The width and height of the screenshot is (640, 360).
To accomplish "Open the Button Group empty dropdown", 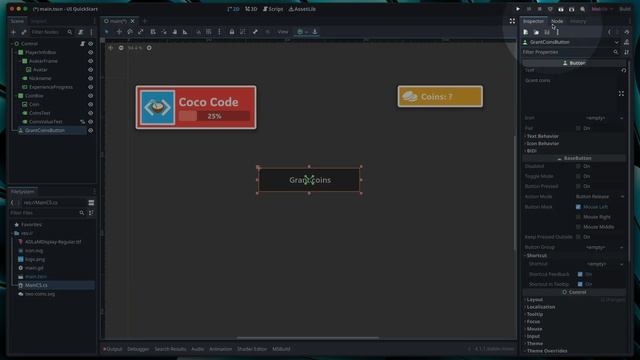I will pyautogui.click(x=600, y=247).
